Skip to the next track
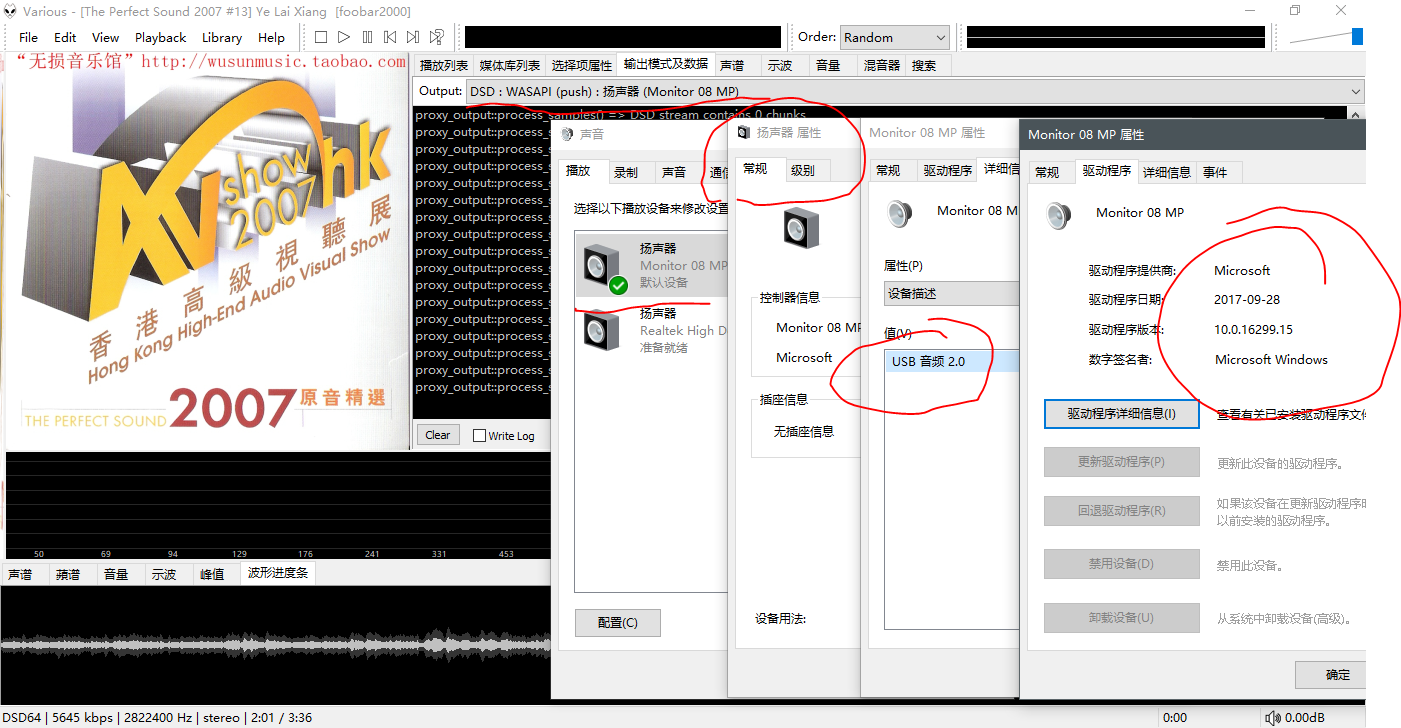 click(413, 37)
